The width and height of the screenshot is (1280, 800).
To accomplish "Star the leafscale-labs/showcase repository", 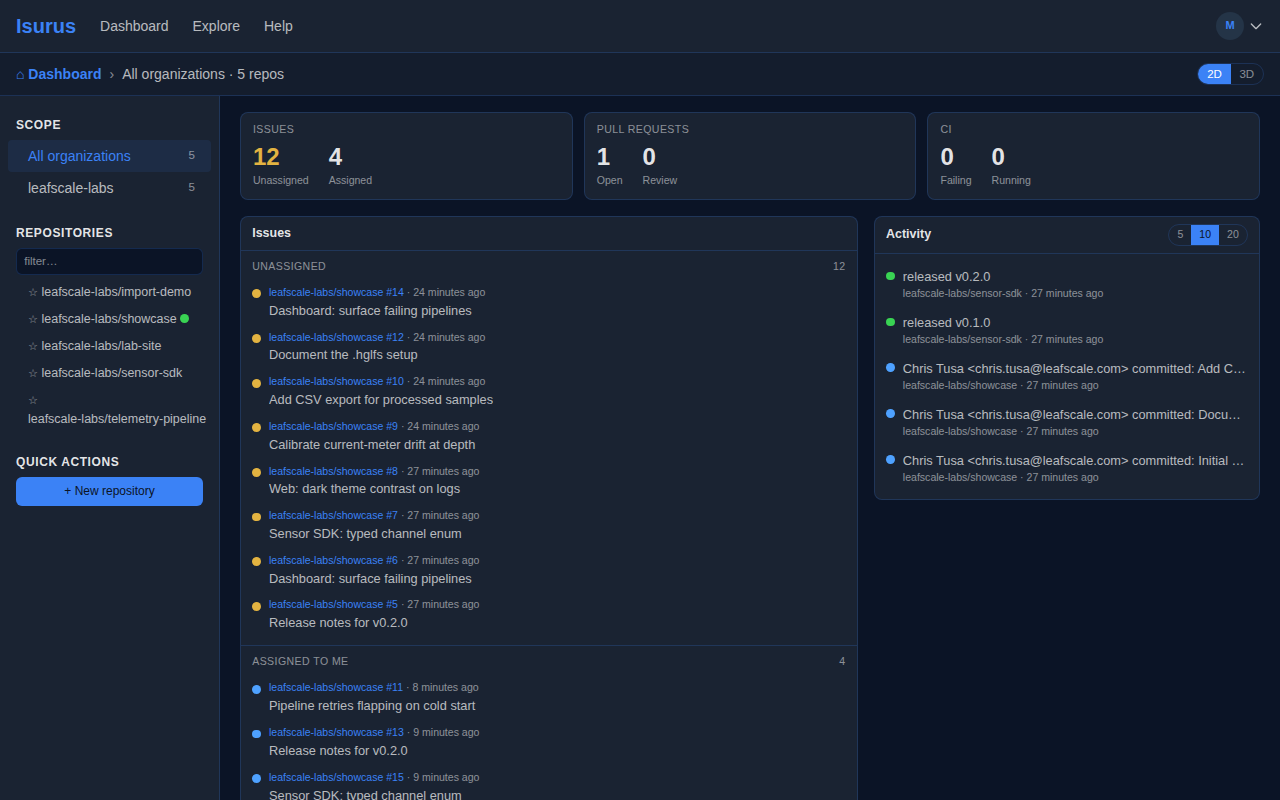I will point(33,319).
